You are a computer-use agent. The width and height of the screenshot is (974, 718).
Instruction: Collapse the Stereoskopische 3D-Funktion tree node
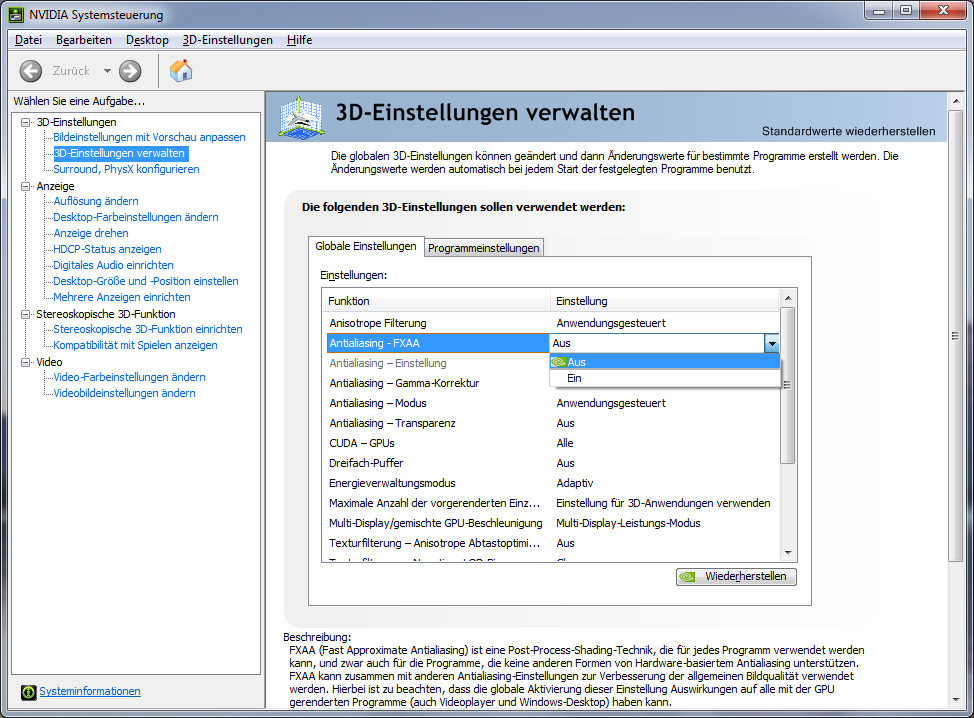coord(25,314)
